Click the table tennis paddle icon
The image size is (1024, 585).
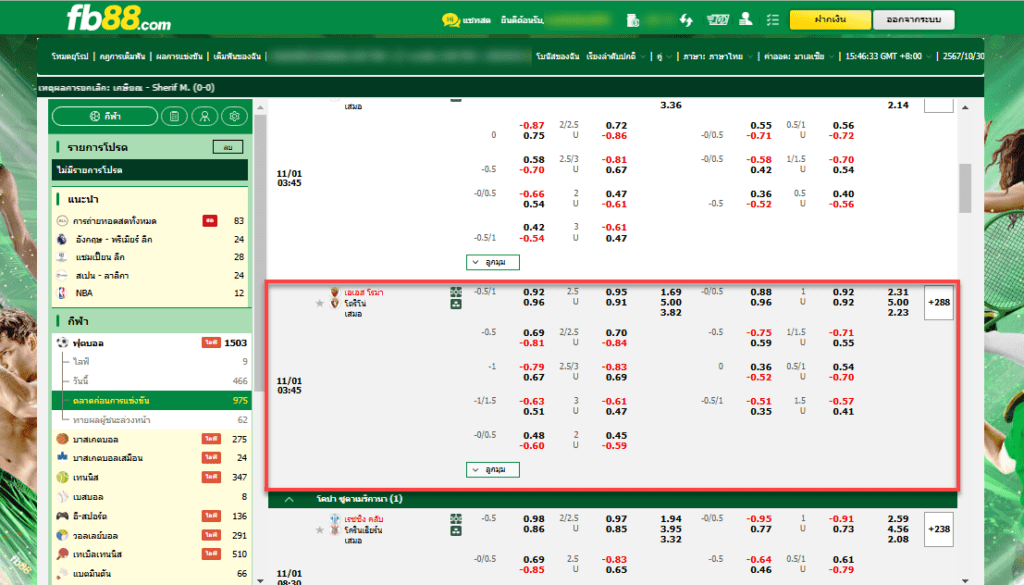point(62,554)
